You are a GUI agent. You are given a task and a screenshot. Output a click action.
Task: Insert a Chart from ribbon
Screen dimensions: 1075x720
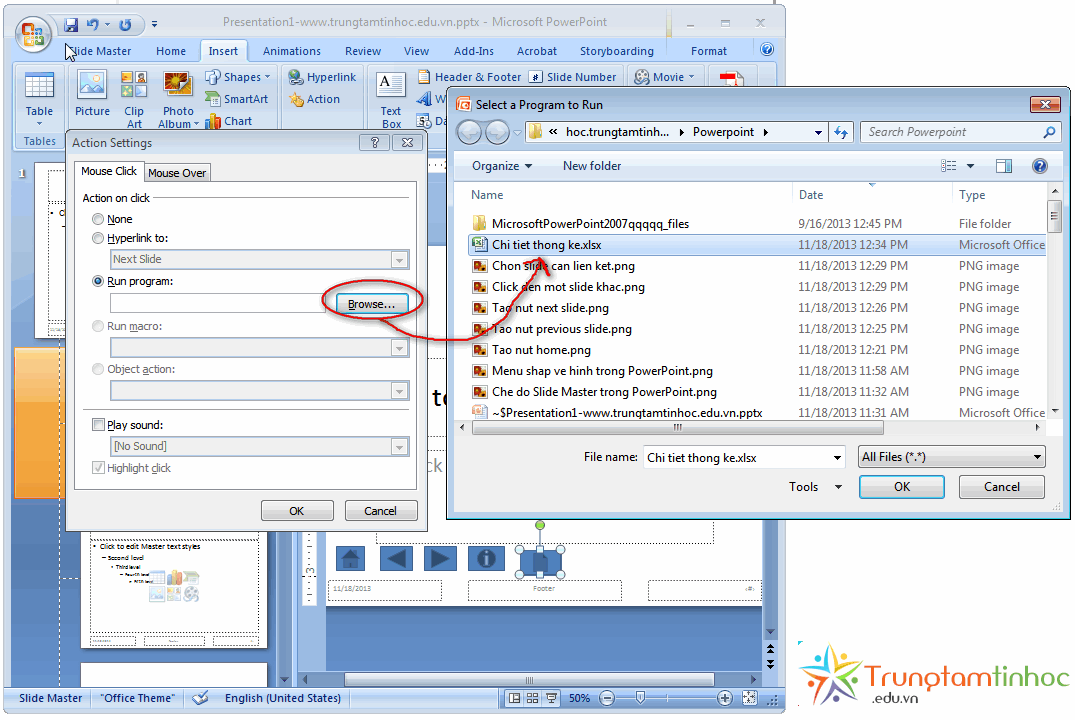pyautogui.click(x=229, y=121)
